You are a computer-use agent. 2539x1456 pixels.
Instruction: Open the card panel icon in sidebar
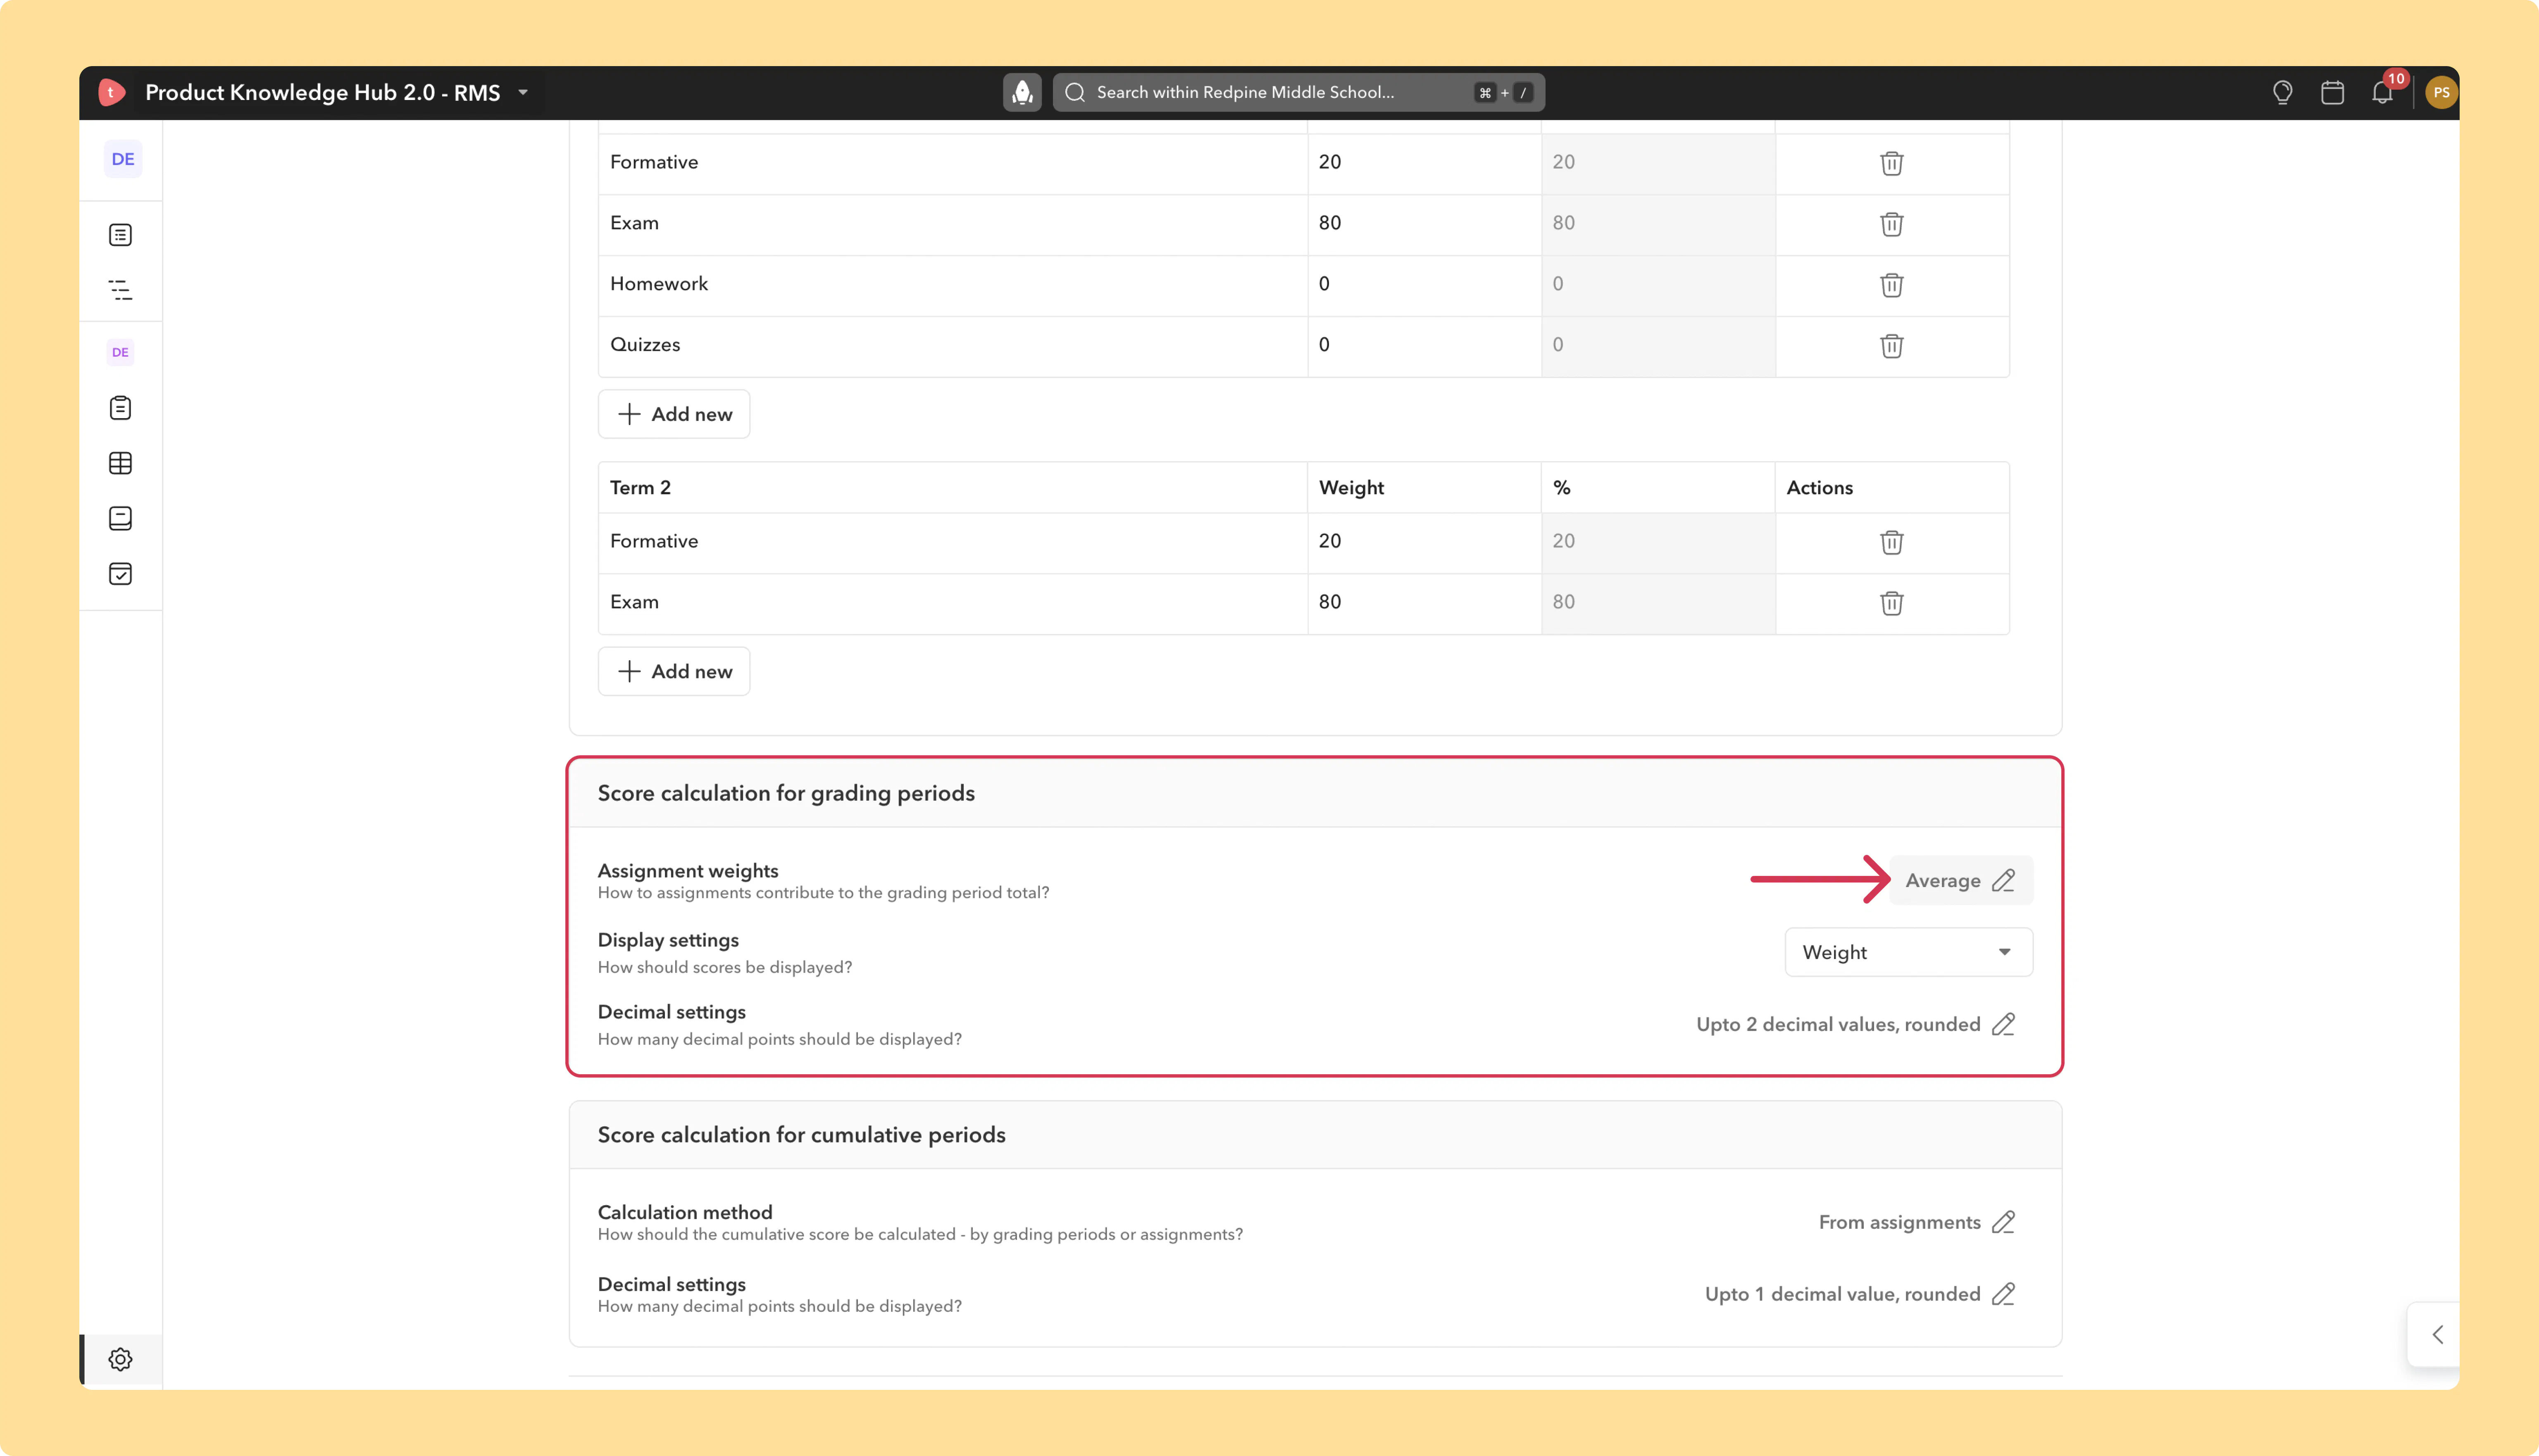pos(120,518)
